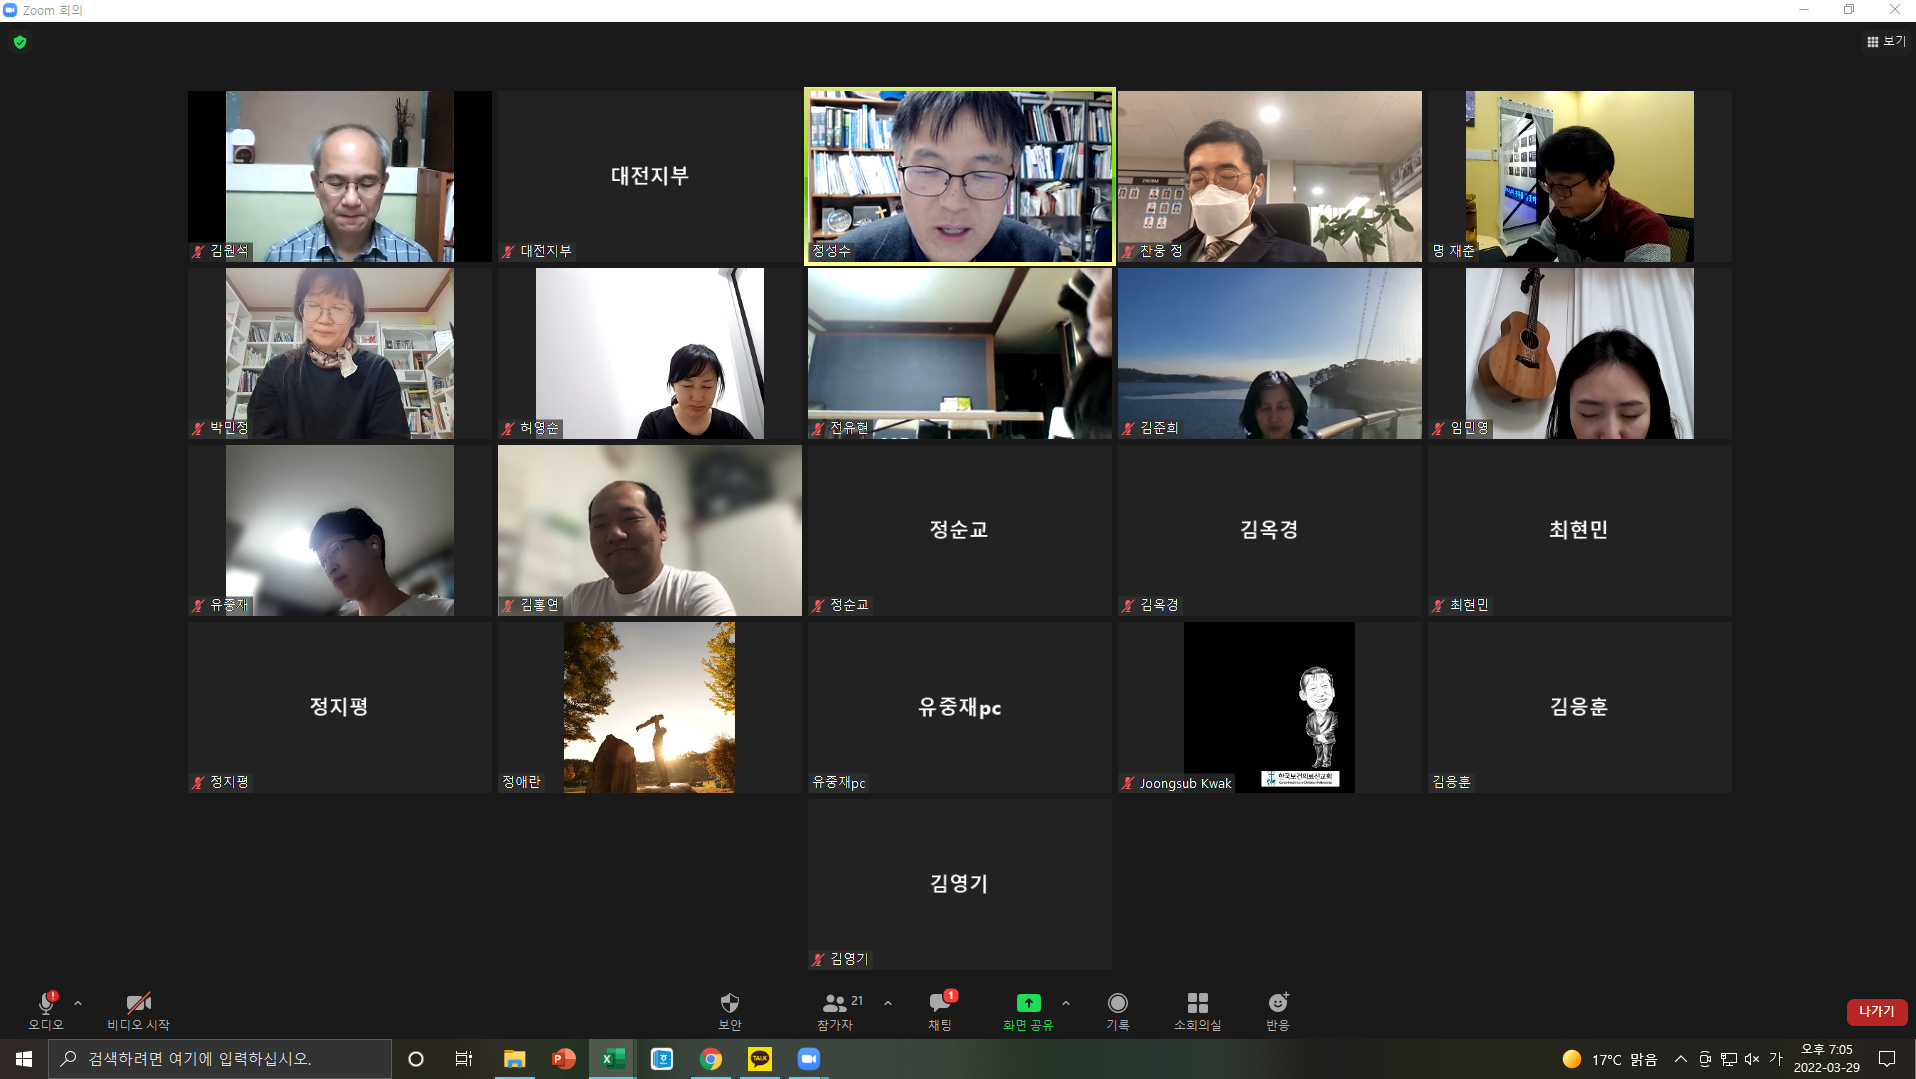Select 임민영's video tile

(1580, 353)
